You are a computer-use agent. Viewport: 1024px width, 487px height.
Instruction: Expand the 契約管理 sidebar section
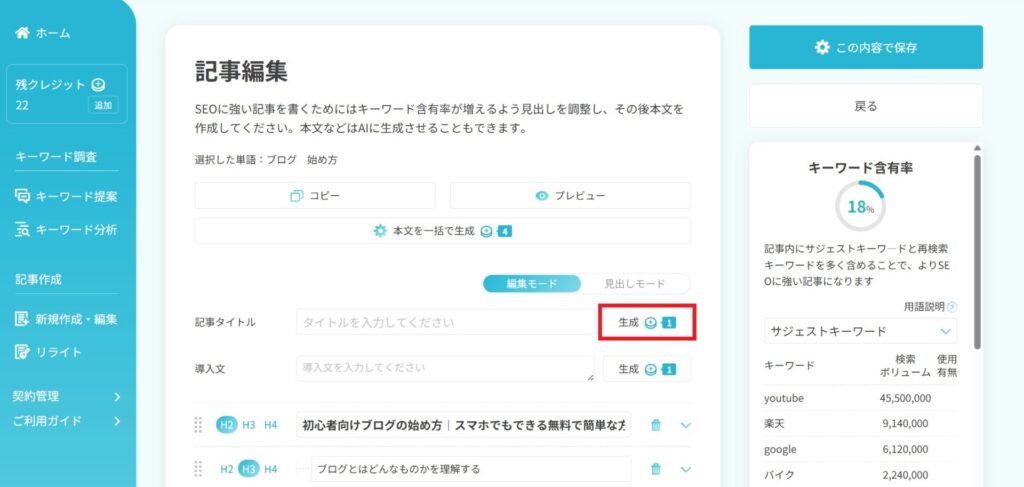point(67,396)
